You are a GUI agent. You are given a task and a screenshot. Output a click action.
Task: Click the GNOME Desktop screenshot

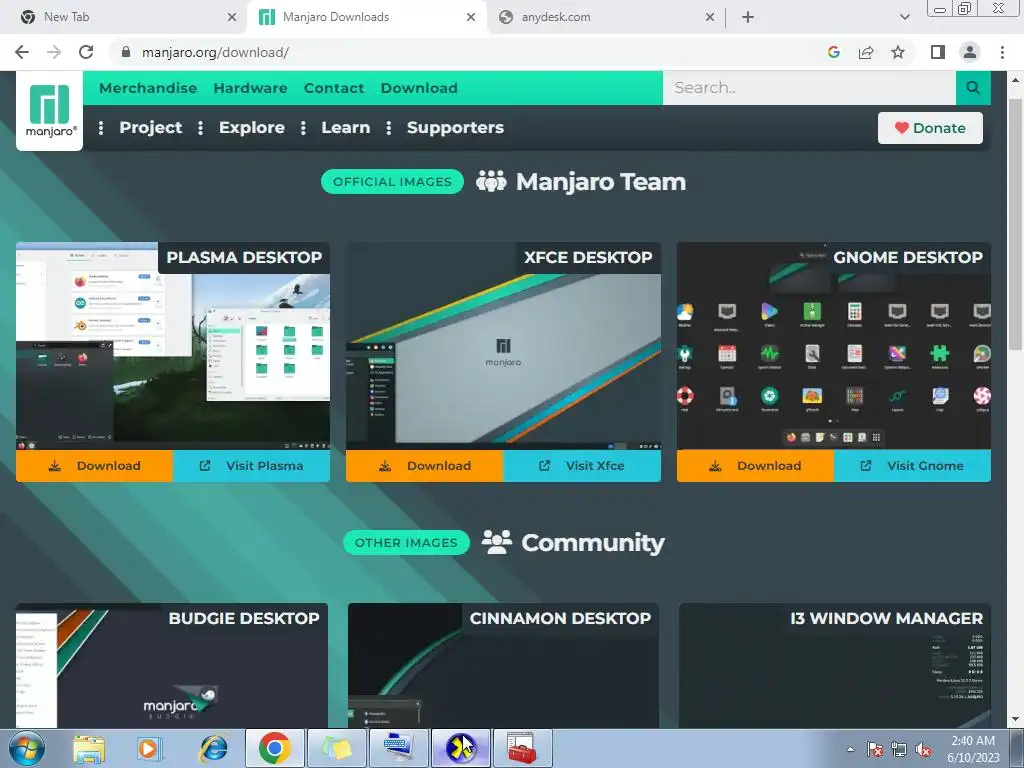point(834,346)
